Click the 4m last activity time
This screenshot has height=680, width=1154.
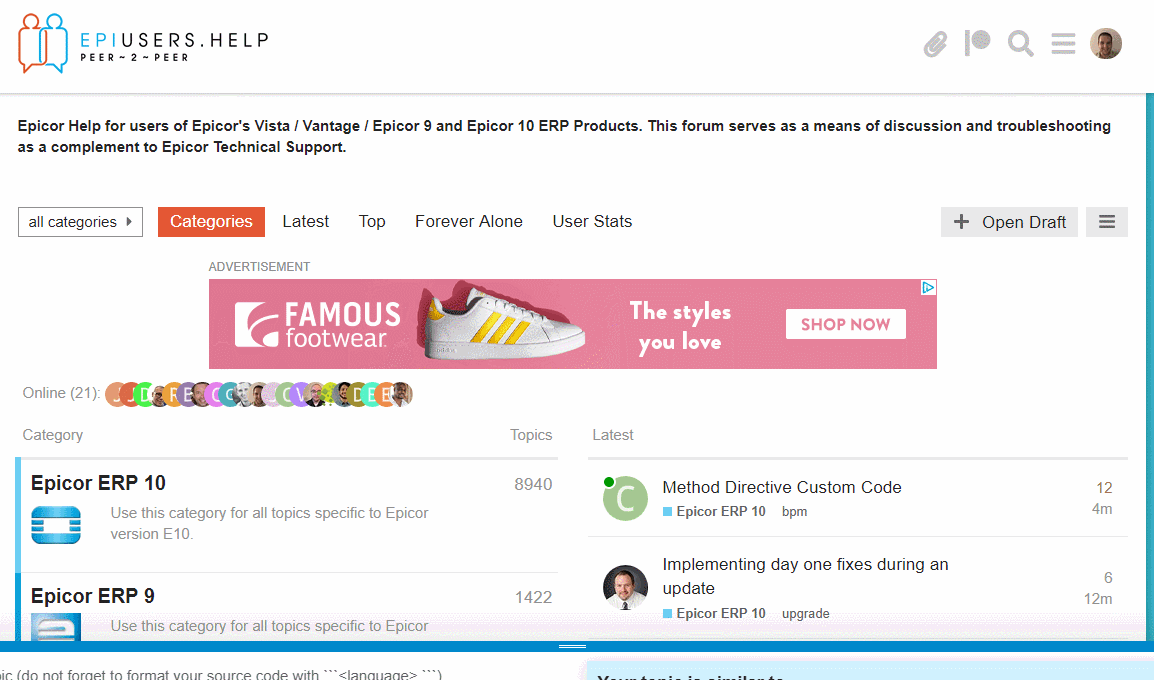point(1102,509)
